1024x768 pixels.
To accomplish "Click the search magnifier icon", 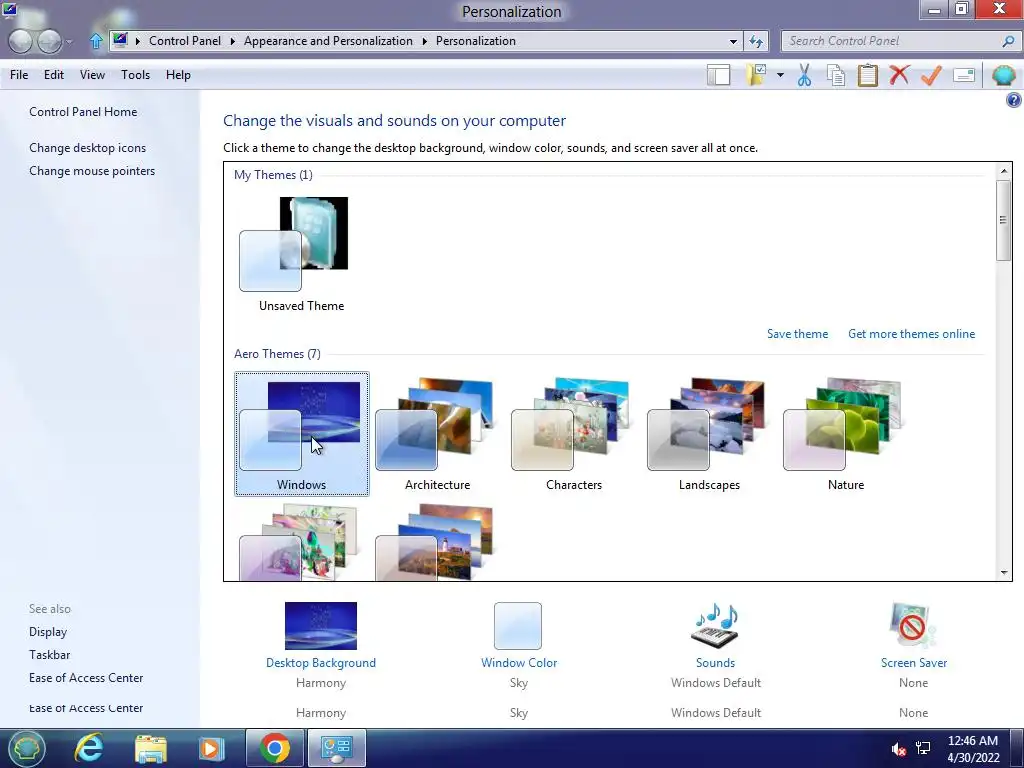I will (x=1008, y=41).
